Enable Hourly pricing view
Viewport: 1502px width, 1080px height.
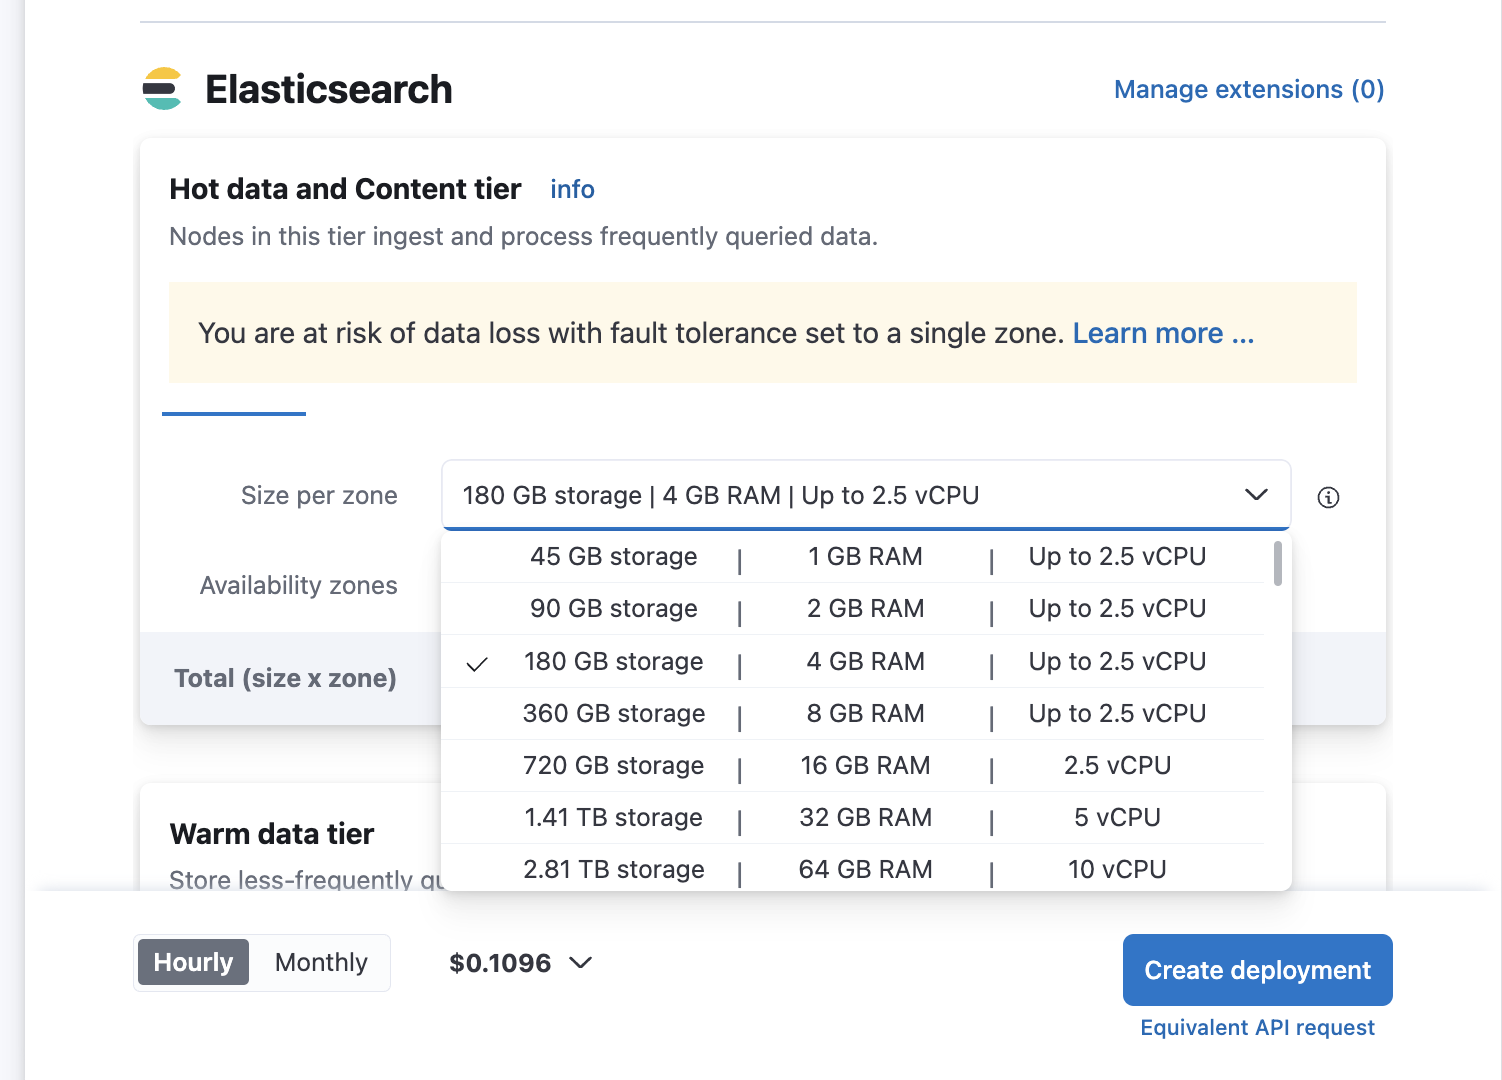192,962
